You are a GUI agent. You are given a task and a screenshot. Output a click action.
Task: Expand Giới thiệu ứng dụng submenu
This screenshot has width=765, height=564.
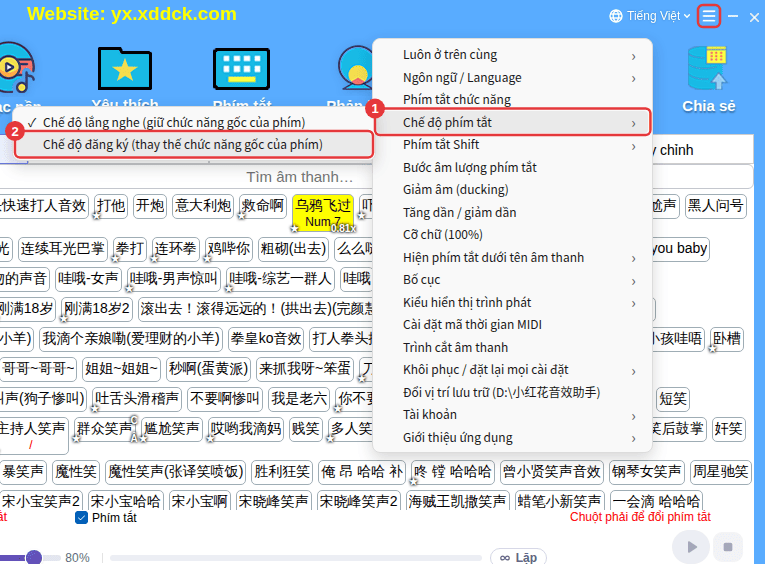(x=512, y=438)
